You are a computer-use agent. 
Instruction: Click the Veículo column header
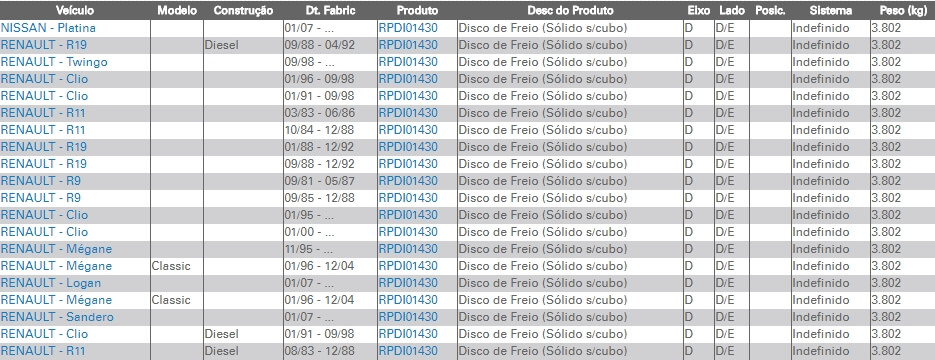tap(75, 11)
